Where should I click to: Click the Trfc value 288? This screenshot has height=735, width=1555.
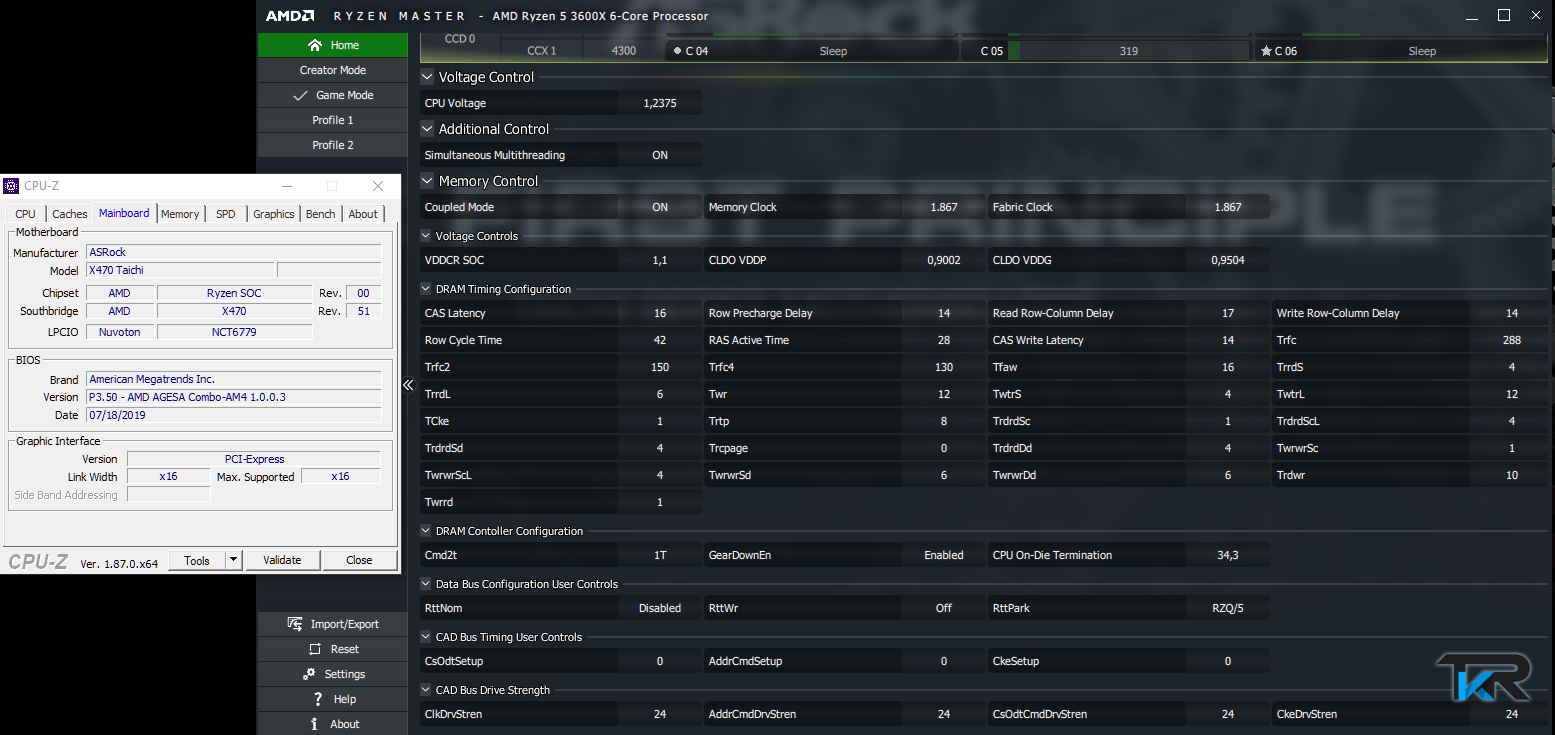(1512, 340)
